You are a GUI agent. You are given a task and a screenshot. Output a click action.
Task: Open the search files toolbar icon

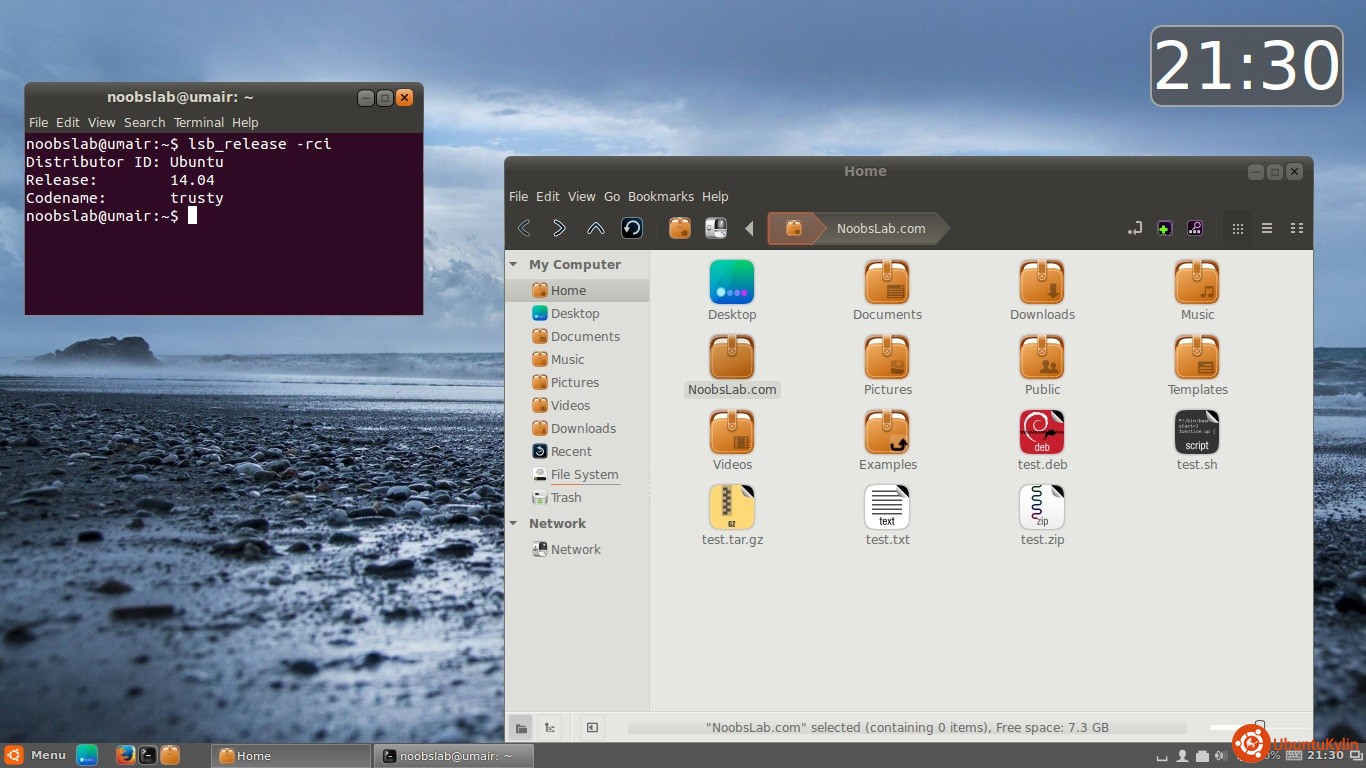1195,228
